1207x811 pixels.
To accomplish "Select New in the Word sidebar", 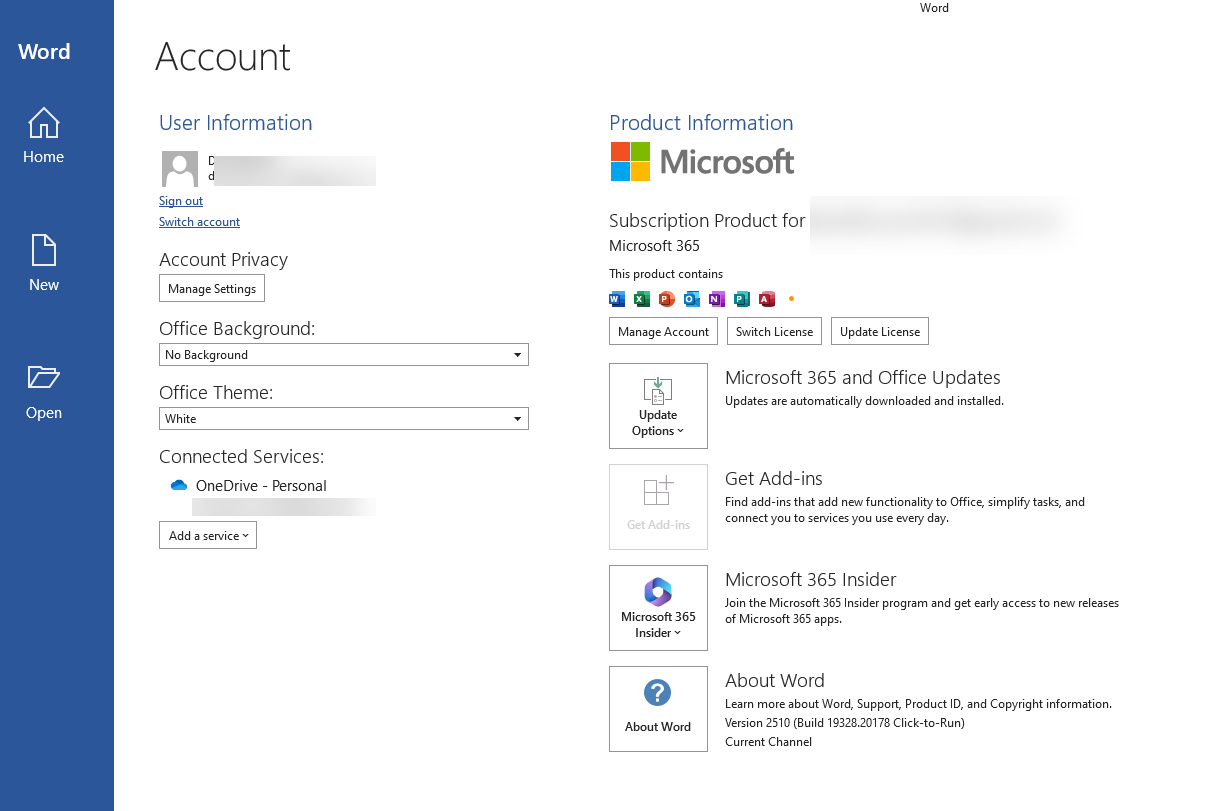I will [44, 264].
